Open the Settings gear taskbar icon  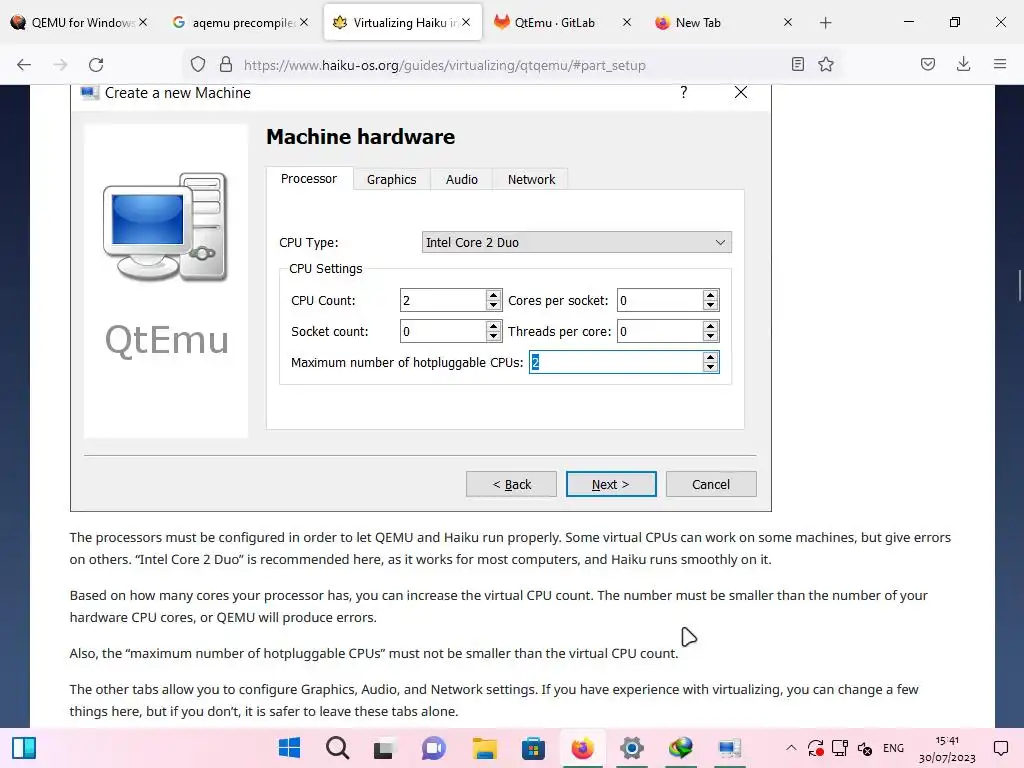(632, 748)
